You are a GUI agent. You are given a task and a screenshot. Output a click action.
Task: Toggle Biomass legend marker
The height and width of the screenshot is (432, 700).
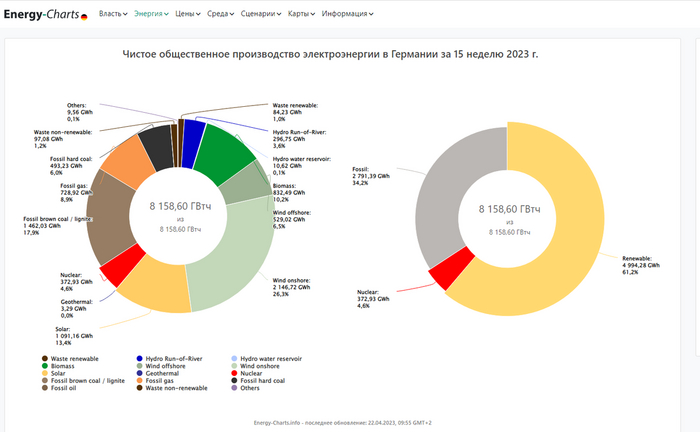[44, 365]
